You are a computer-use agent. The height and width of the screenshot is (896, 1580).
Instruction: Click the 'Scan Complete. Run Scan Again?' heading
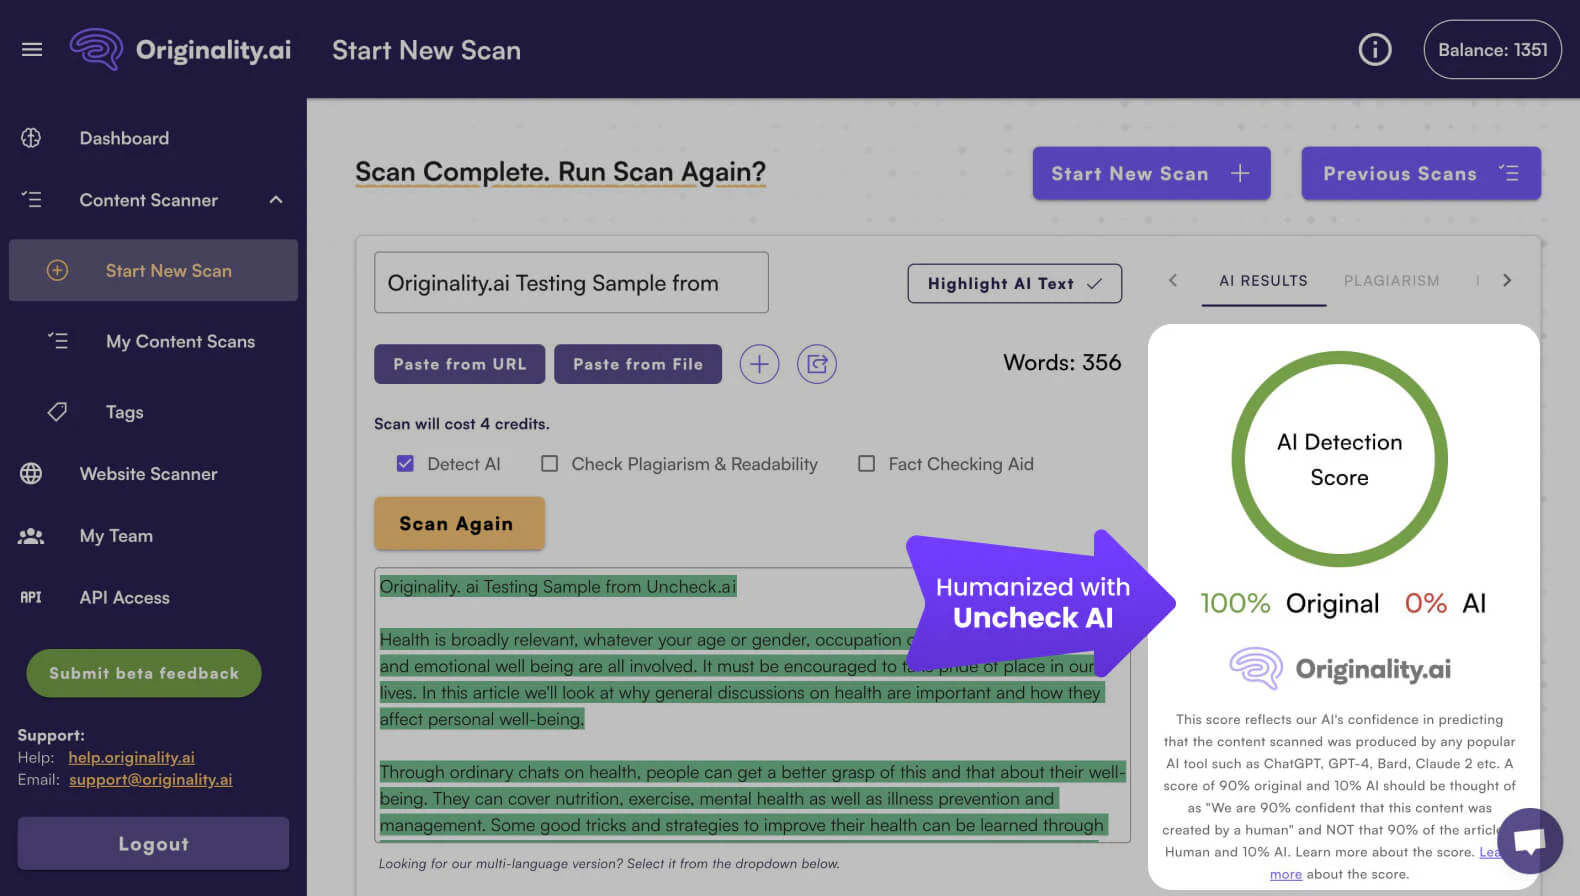pos(560,172)
